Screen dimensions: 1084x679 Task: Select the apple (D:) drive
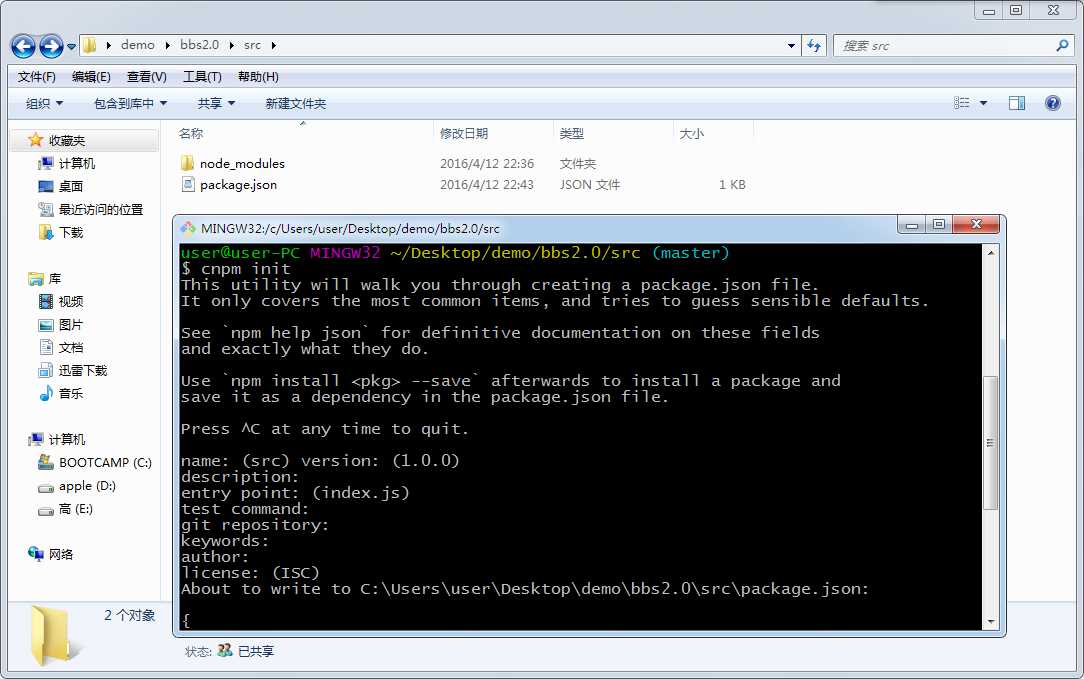[87, 486]
